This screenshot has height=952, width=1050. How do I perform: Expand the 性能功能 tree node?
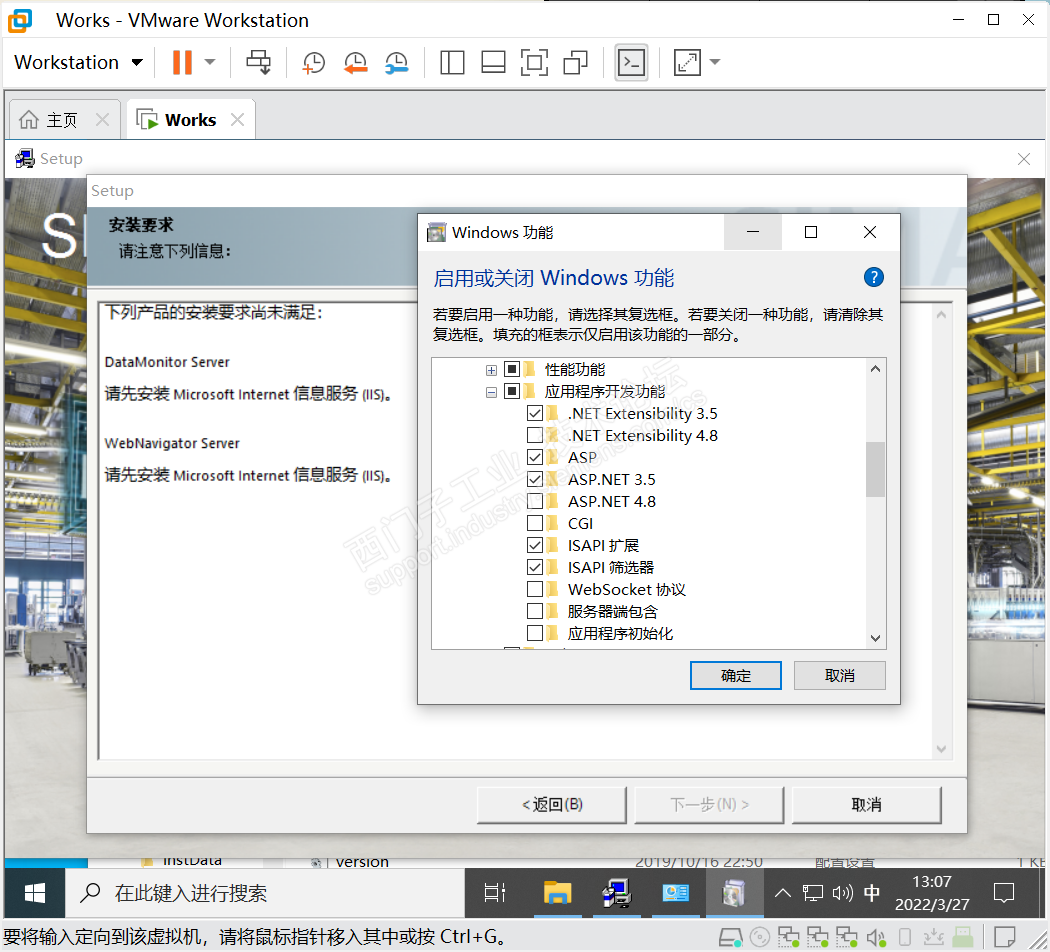click(x=491, y=370)
